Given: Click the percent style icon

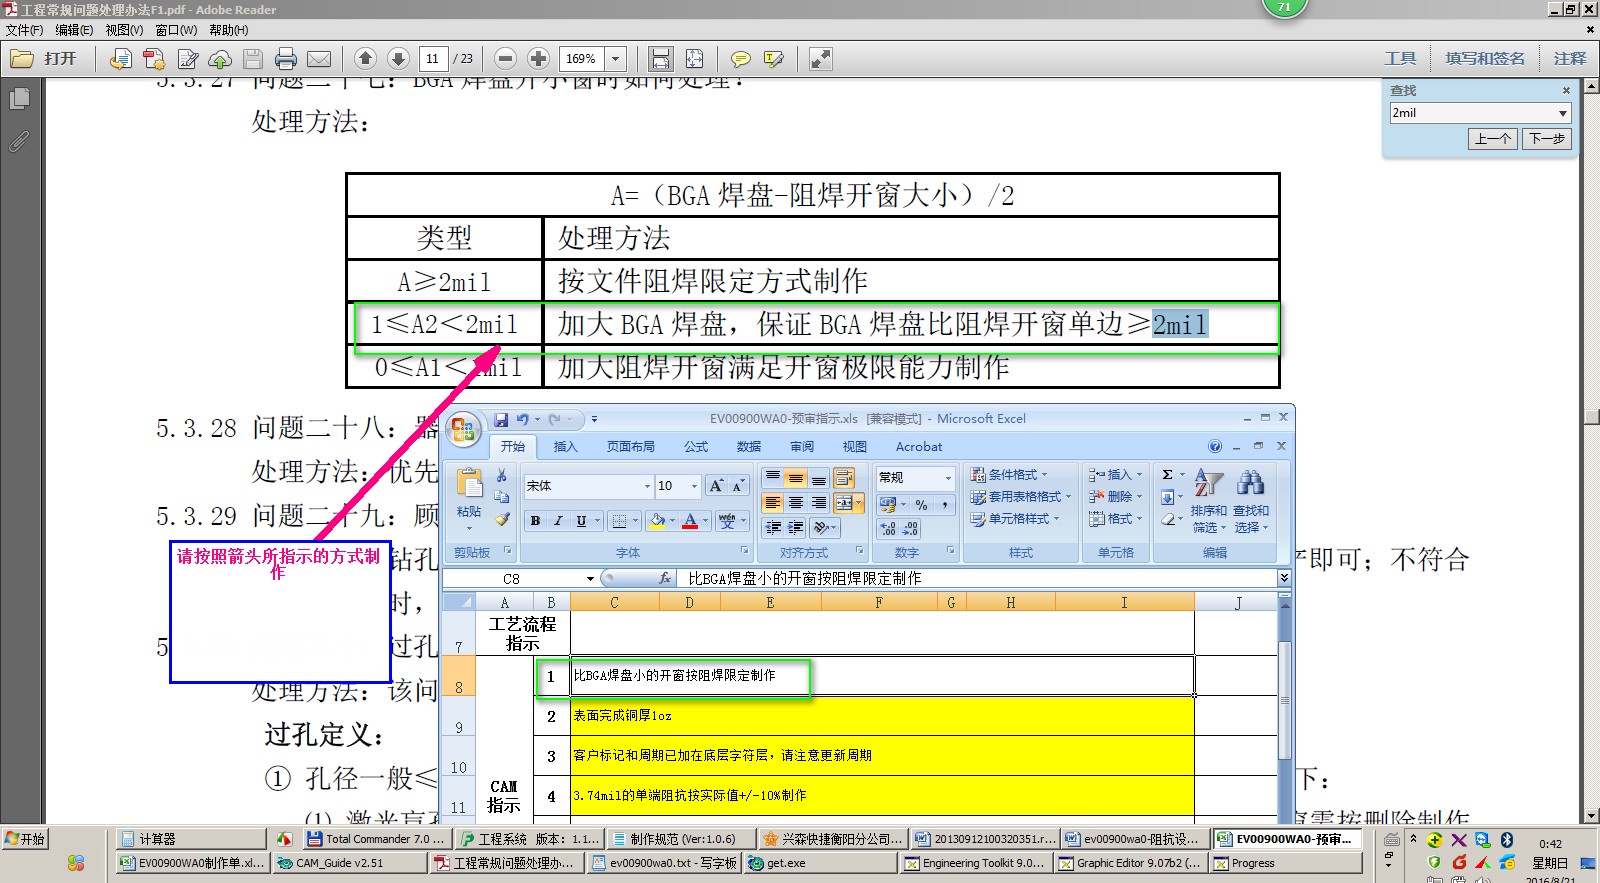Looking at the screenshot, I should (x=921, y=505).
